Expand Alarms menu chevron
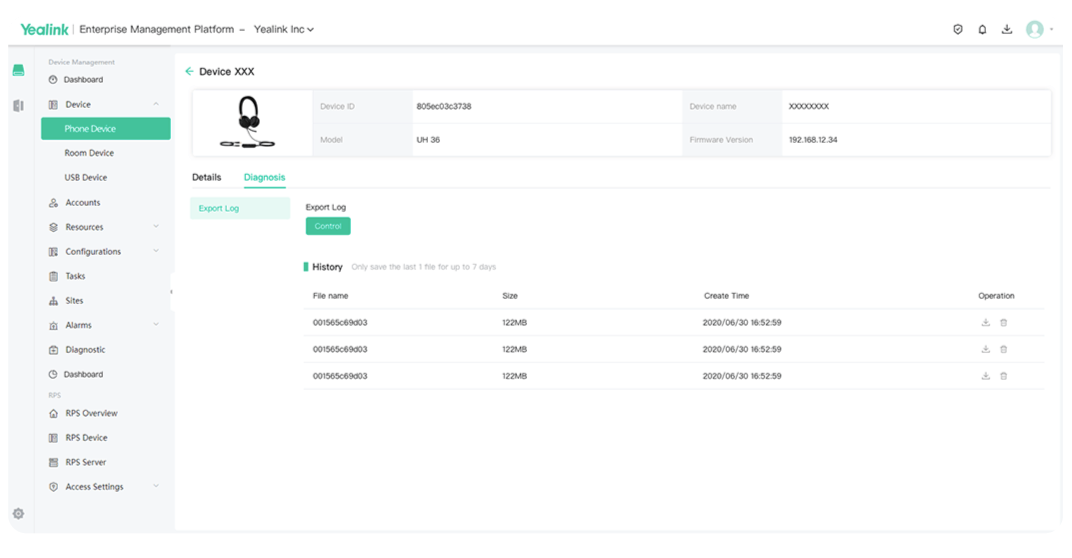This screenshot has width=1072, height=558. click(156, 324)
